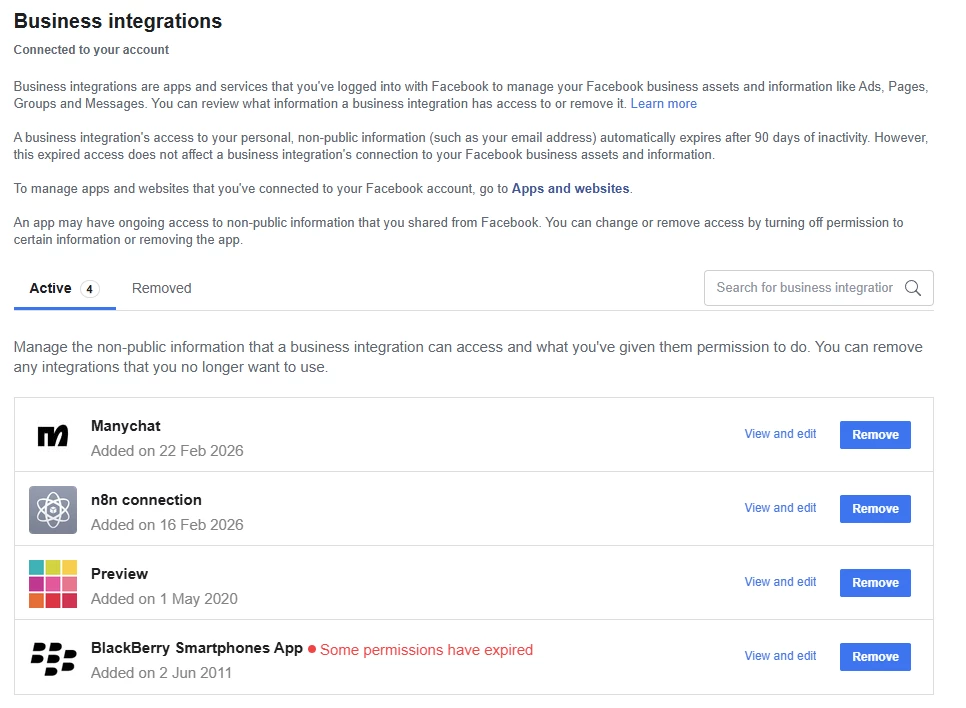Remove the BlackBerry Smartphones App

[x=875, y=657]
